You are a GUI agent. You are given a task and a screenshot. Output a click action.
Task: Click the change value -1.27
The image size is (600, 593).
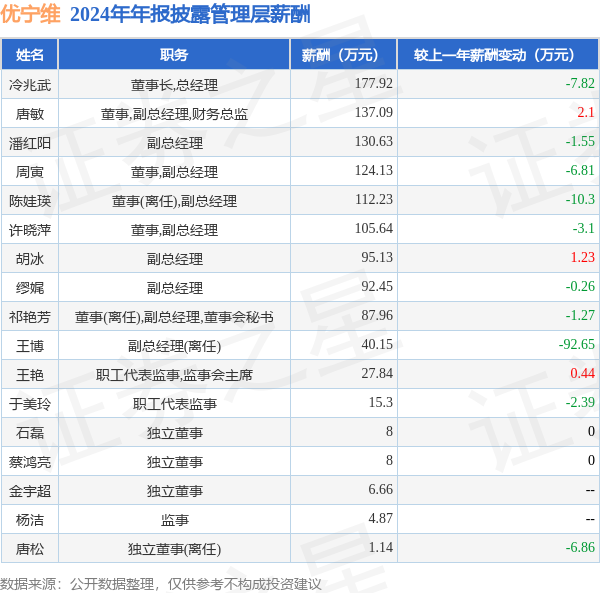580,315
